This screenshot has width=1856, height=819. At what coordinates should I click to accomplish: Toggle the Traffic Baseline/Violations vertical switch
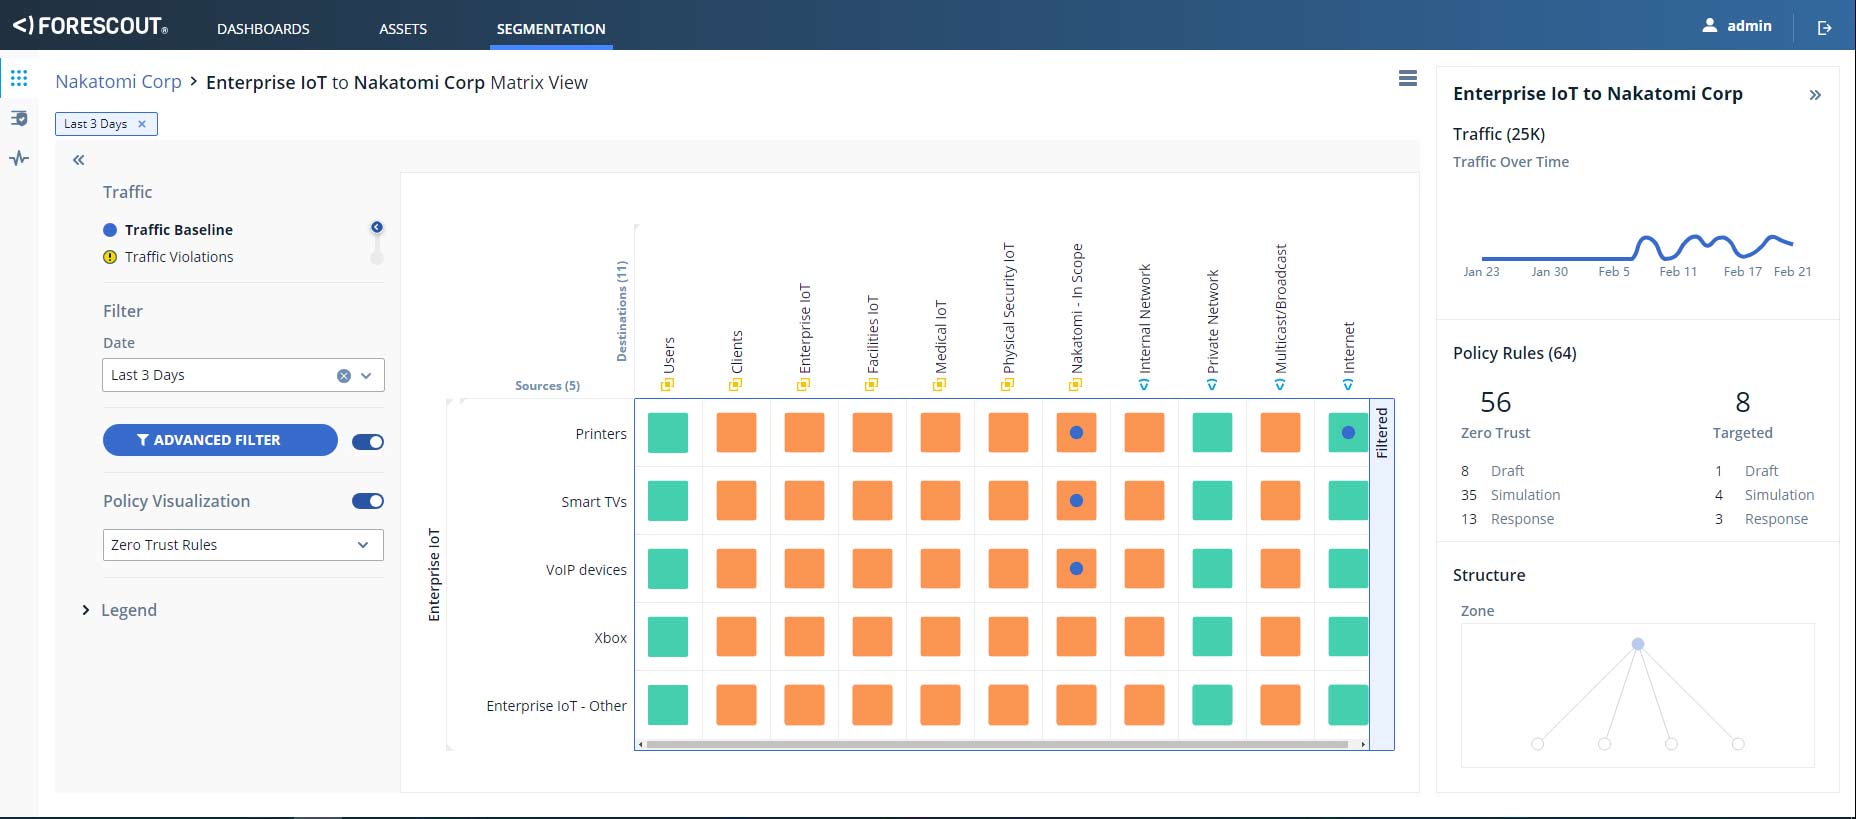click(x=377, y=243)
